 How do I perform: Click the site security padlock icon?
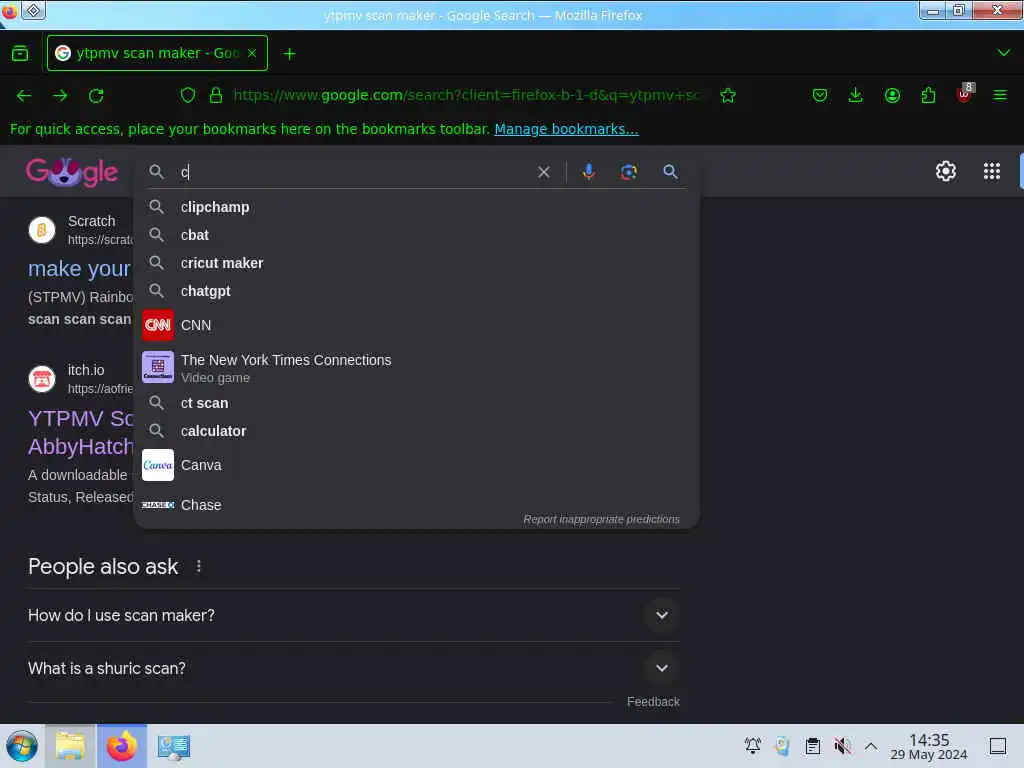point(216,95)
